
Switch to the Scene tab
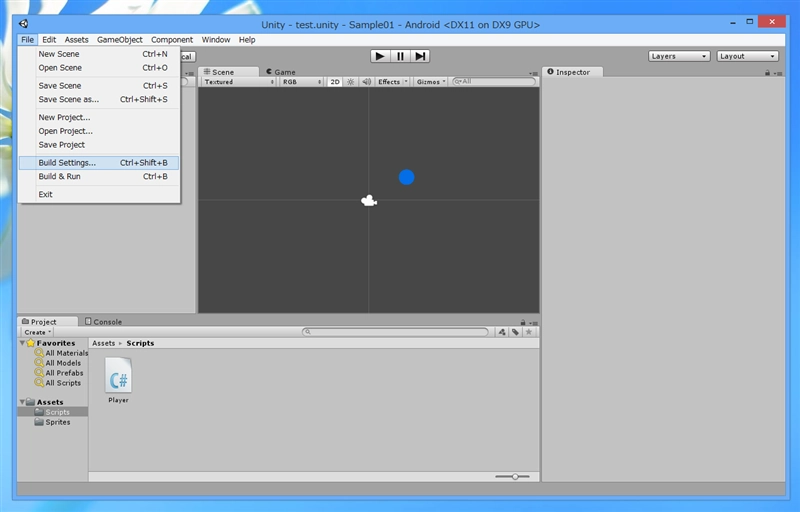click(229, 72)
